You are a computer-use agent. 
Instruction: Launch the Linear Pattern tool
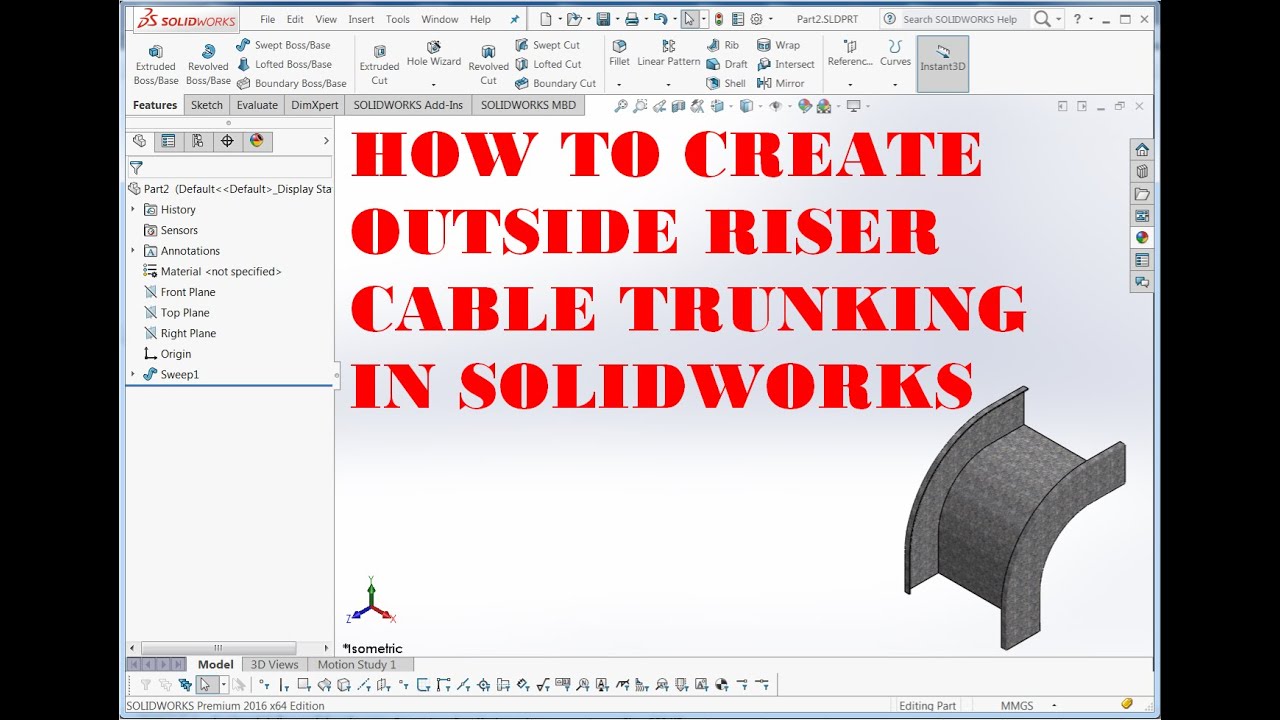(x=669, y=54)
